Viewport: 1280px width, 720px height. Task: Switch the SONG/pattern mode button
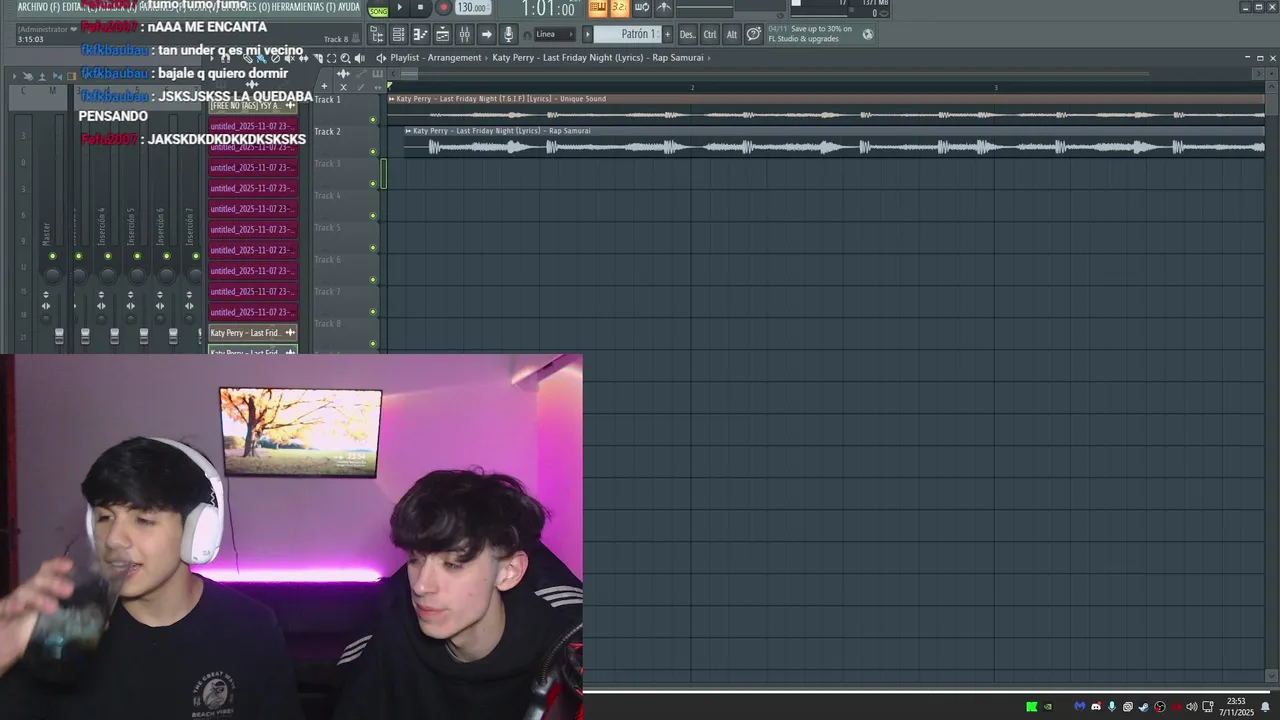click(x=378, y=11)
